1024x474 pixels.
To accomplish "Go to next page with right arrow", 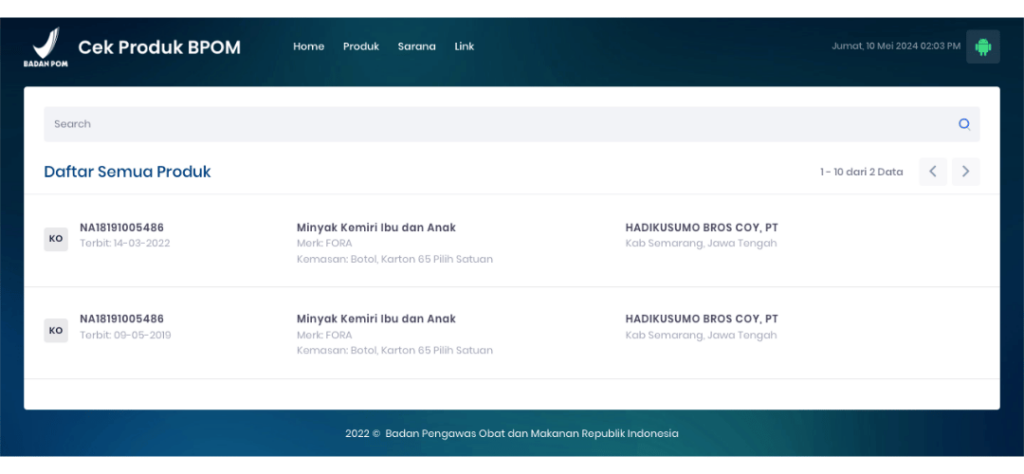I will (x=965, y=172).
